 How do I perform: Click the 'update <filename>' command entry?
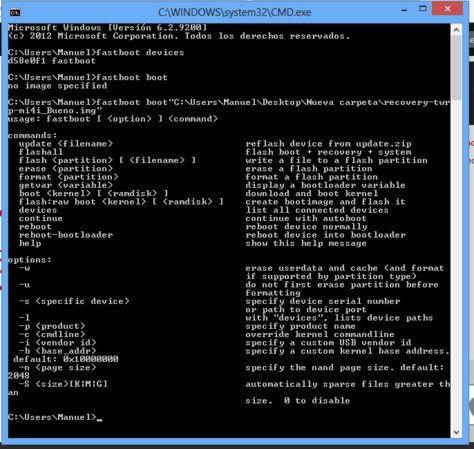66,144
